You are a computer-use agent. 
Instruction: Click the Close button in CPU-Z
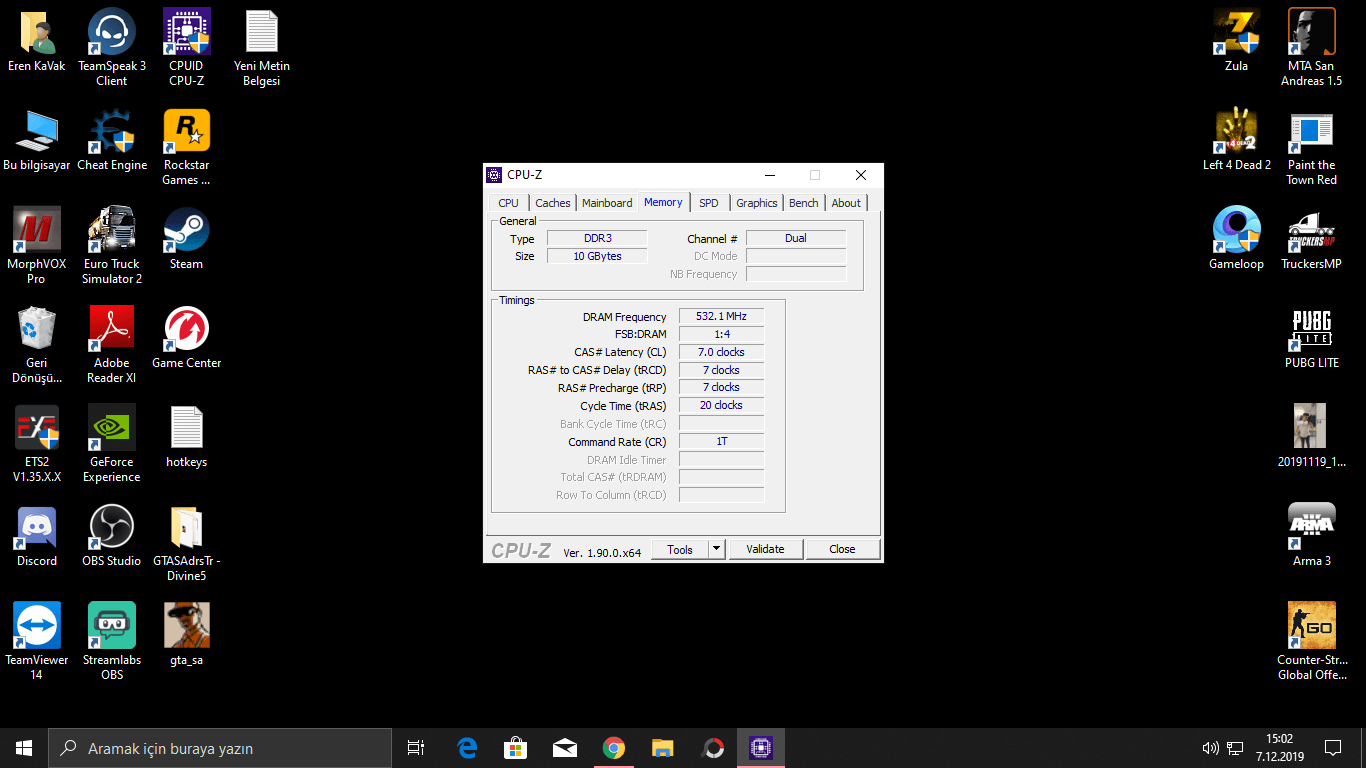point(842,549)
